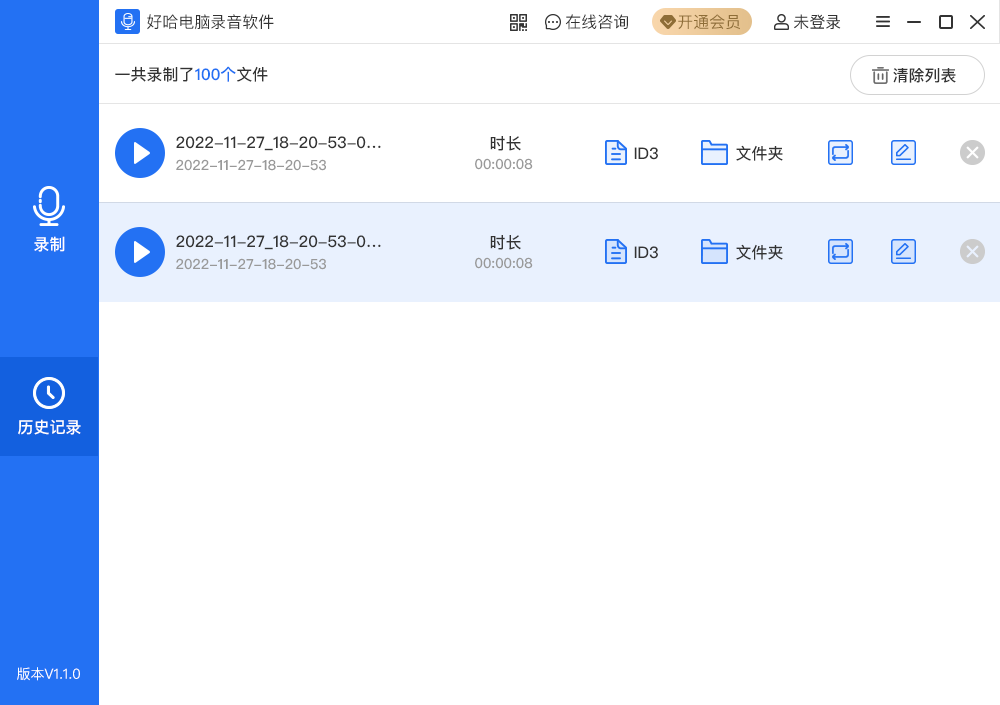Click the format convert icon on the first recording
This screenshot has height=705, width=1000.
[840, 152]
